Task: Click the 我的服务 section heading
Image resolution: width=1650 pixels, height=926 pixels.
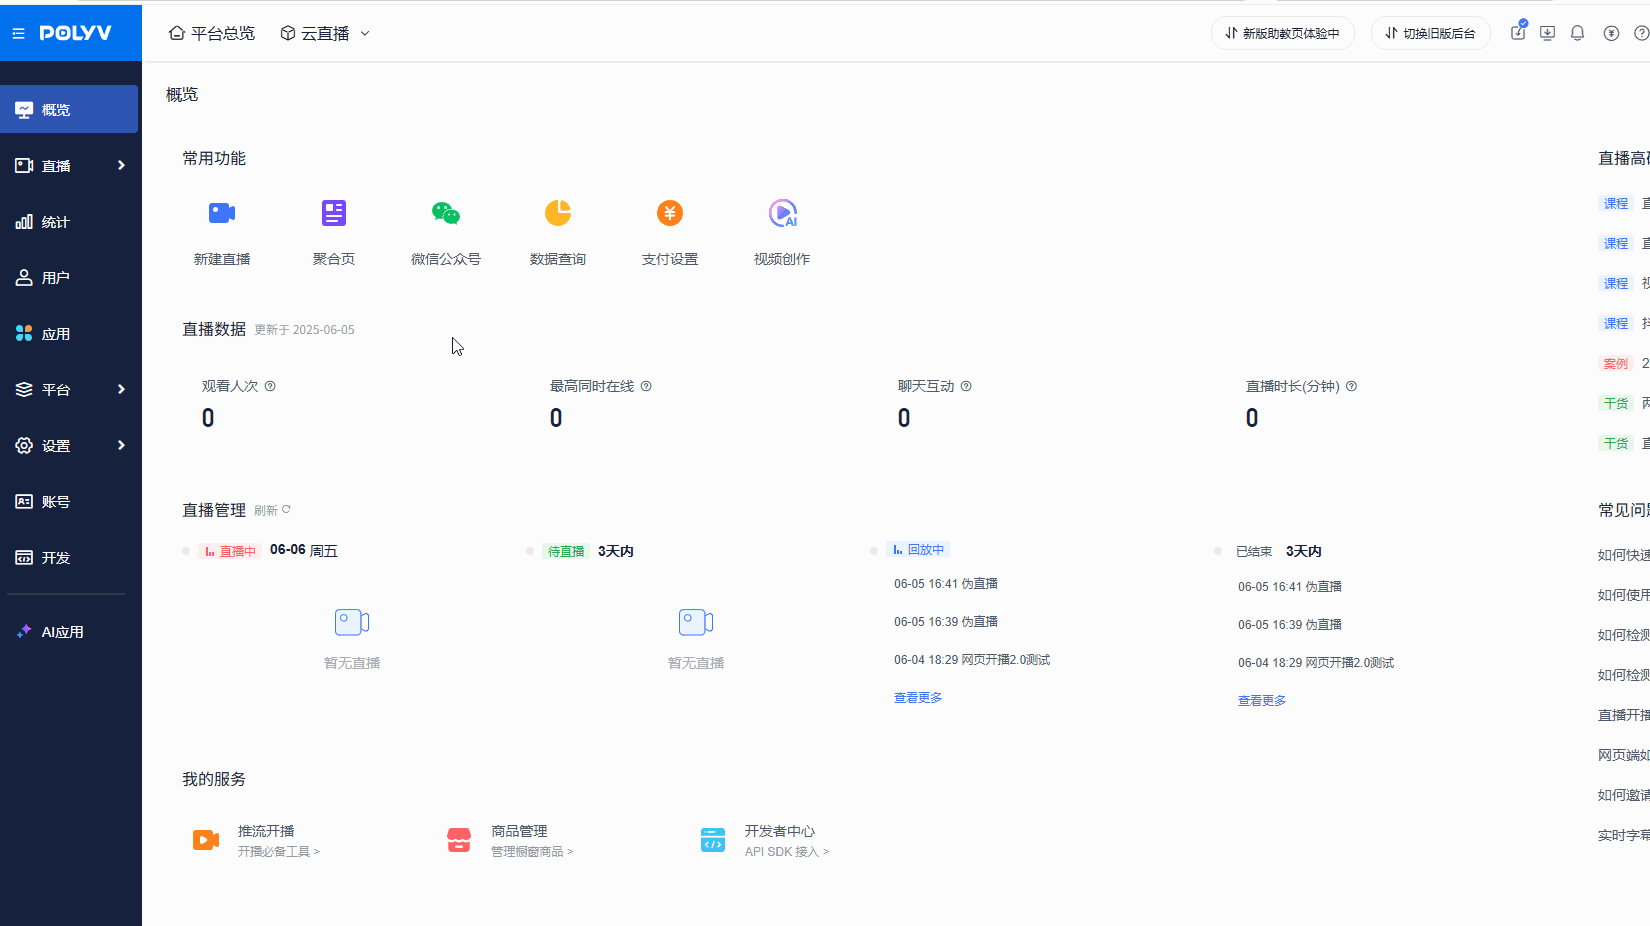Action: point(214,779)
